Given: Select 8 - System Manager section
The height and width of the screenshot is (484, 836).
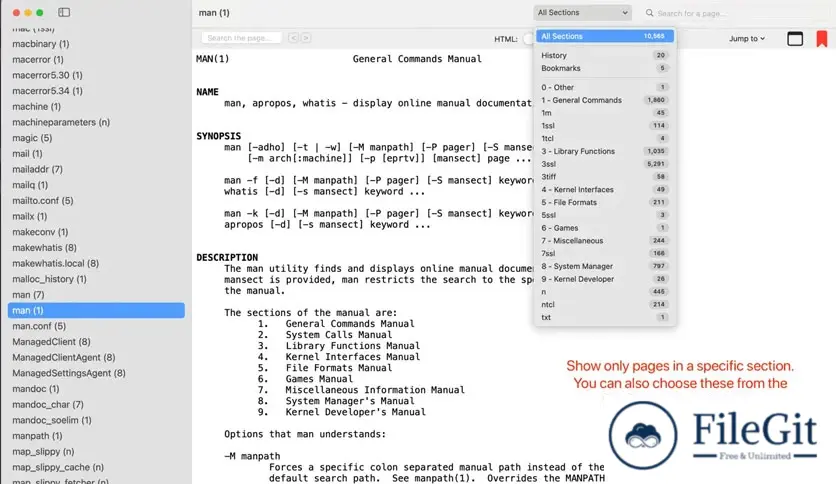Looking at the screenshot, I should (x=605, y=267).
